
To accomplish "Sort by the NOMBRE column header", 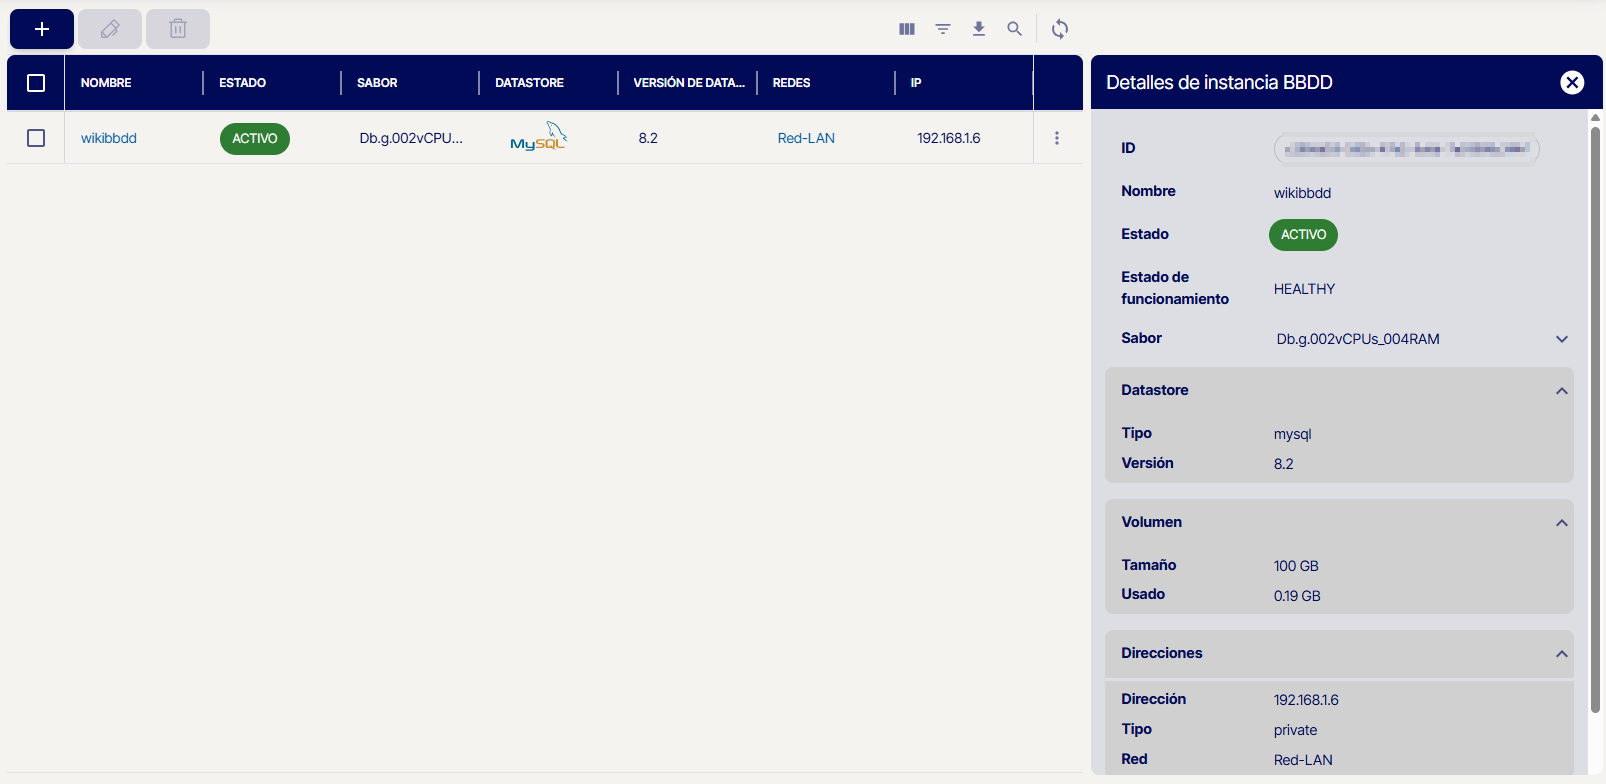I will click(106, 83).
